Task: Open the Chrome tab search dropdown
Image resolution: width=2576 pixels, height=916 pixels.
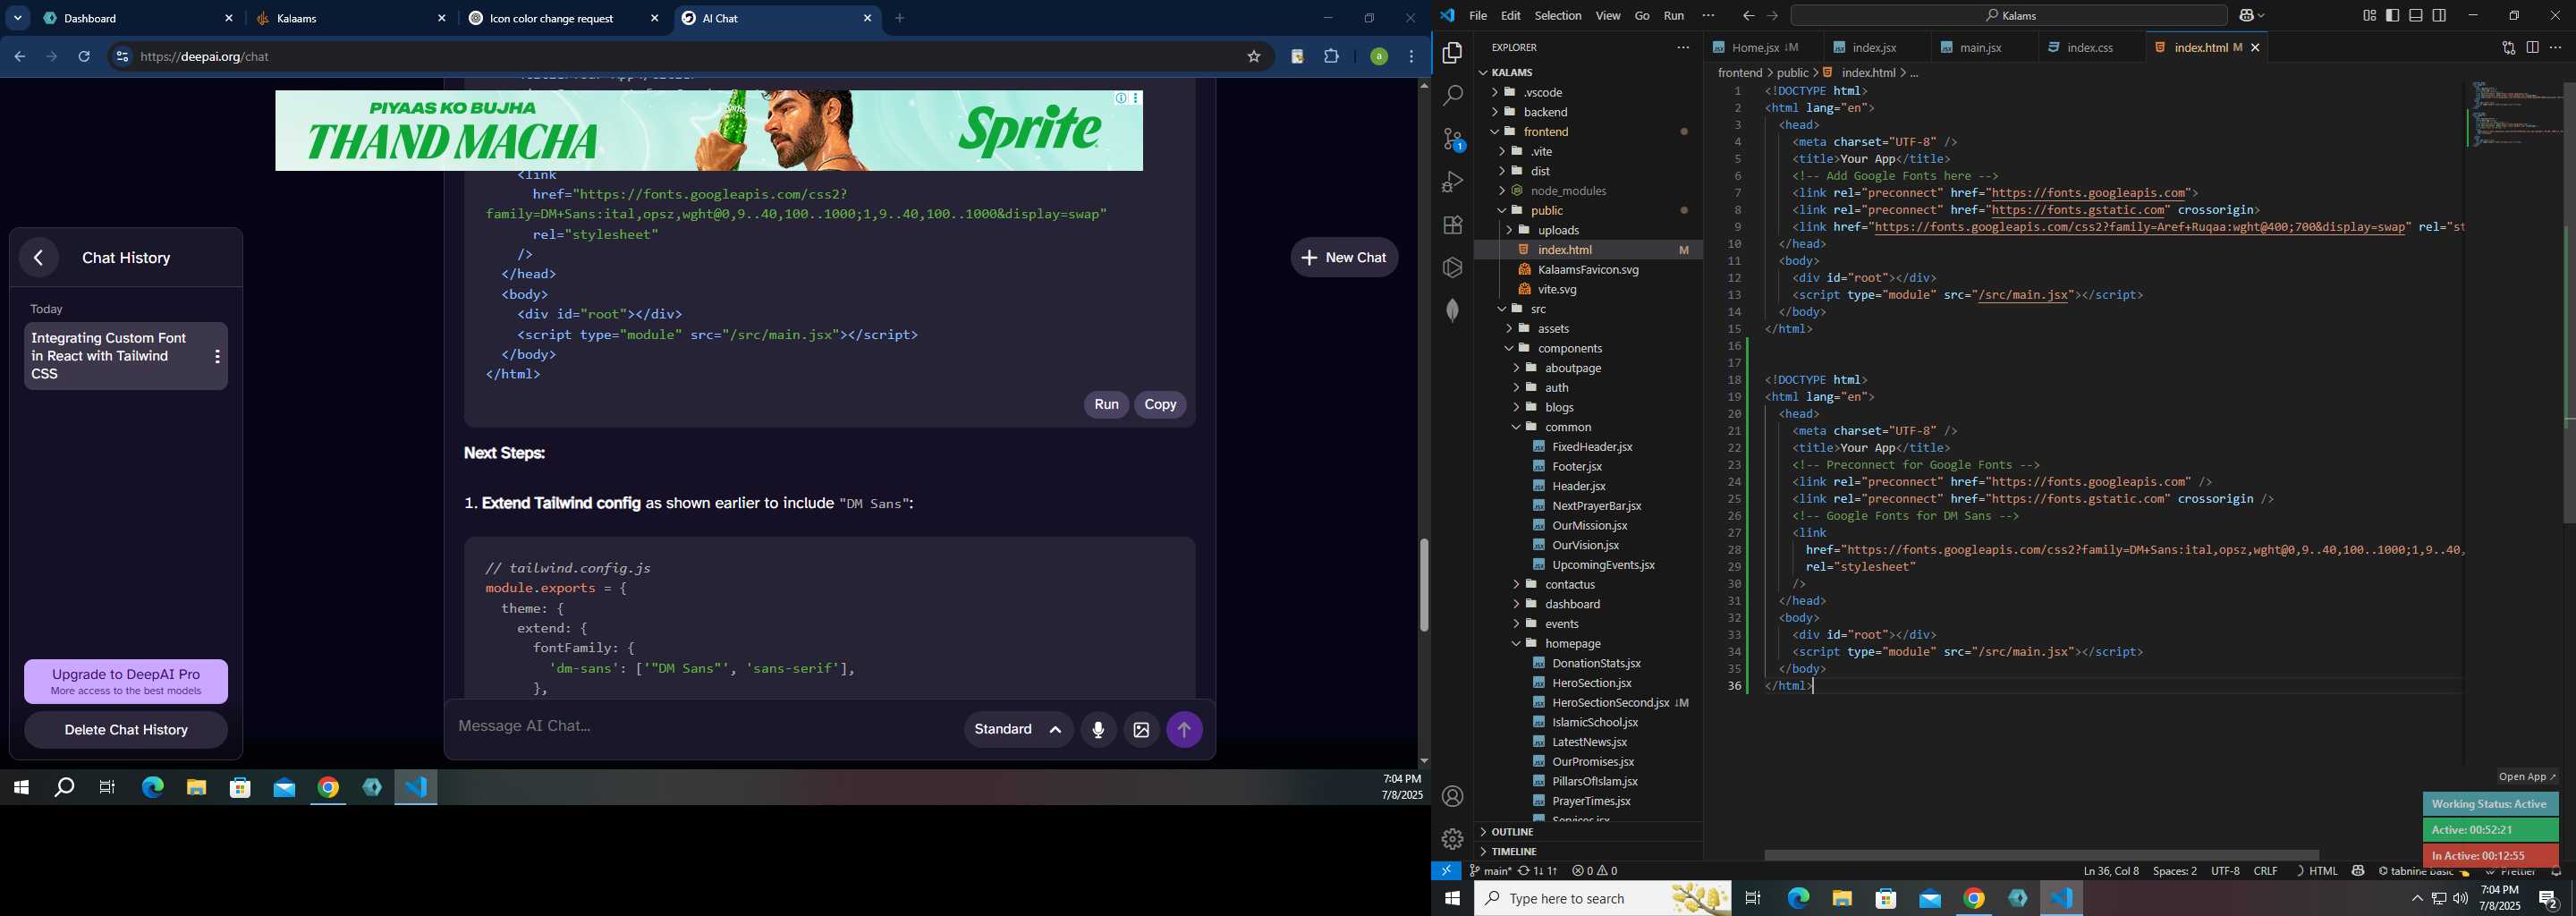Action: click(x=18, y=18)
